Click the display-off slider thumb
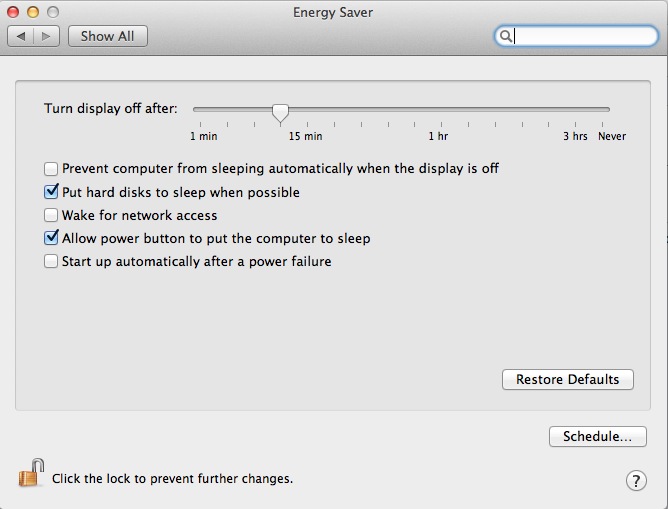This screenshot has width=668, height=509. (x=280, y=113)
